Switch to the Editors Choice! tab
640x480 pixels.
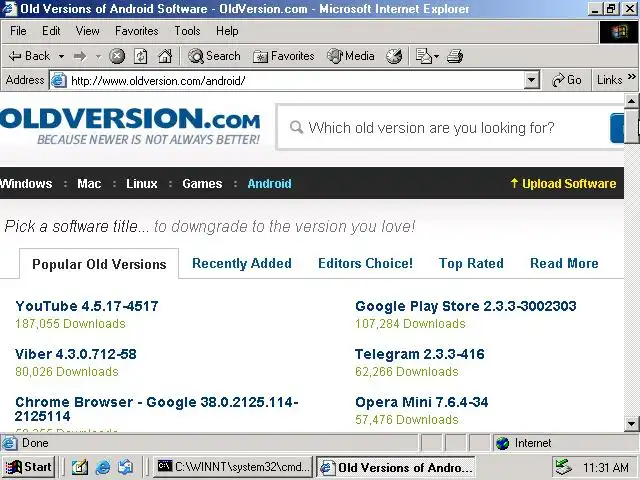tap(365, 263)
